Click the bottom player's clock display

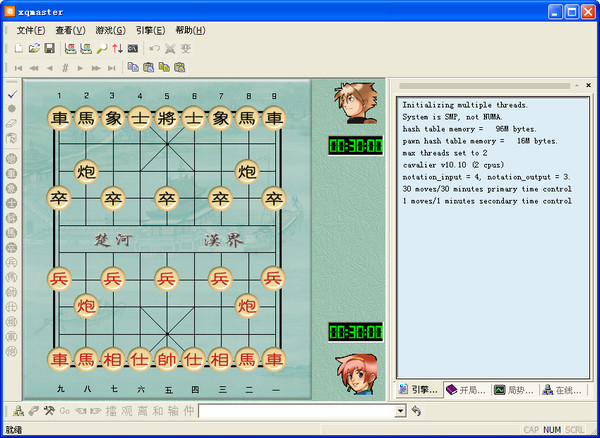click(x=355, y=332)
